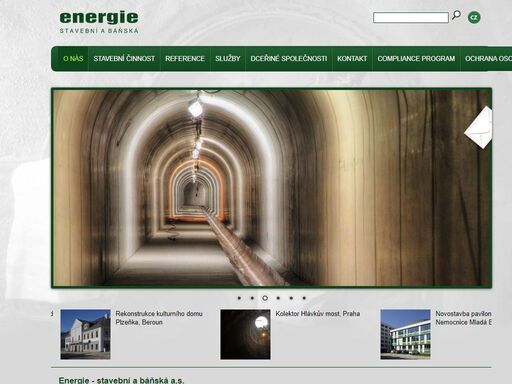The width and height of the screenshot is (512, 384).
Task: Click the Energie - stavební a báňská a.s. heading
Action: coord(121,380)
